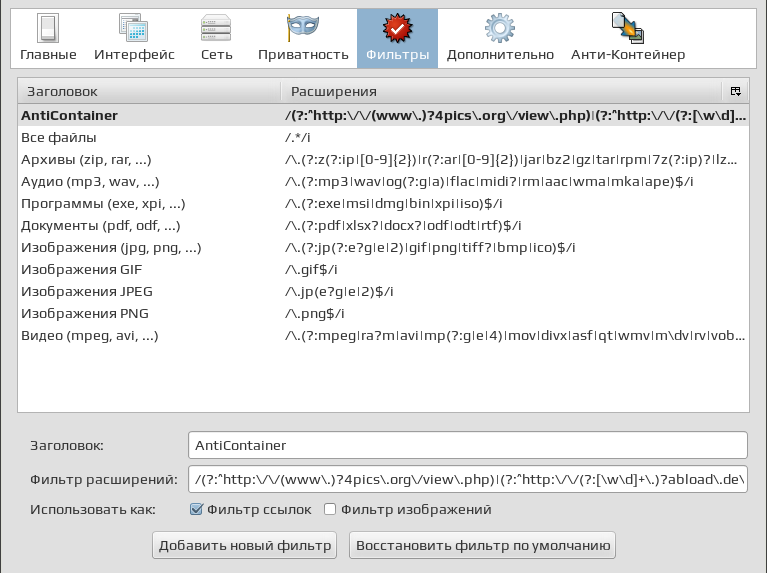This screenshot has width=767, height=573.
Task: Enable the Фильтр изображений checkbox
Action: tap(330, 509)
